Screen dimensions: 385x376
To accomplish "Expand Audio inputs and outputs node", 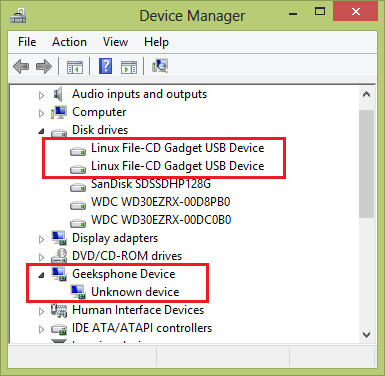I will point(41,95).
